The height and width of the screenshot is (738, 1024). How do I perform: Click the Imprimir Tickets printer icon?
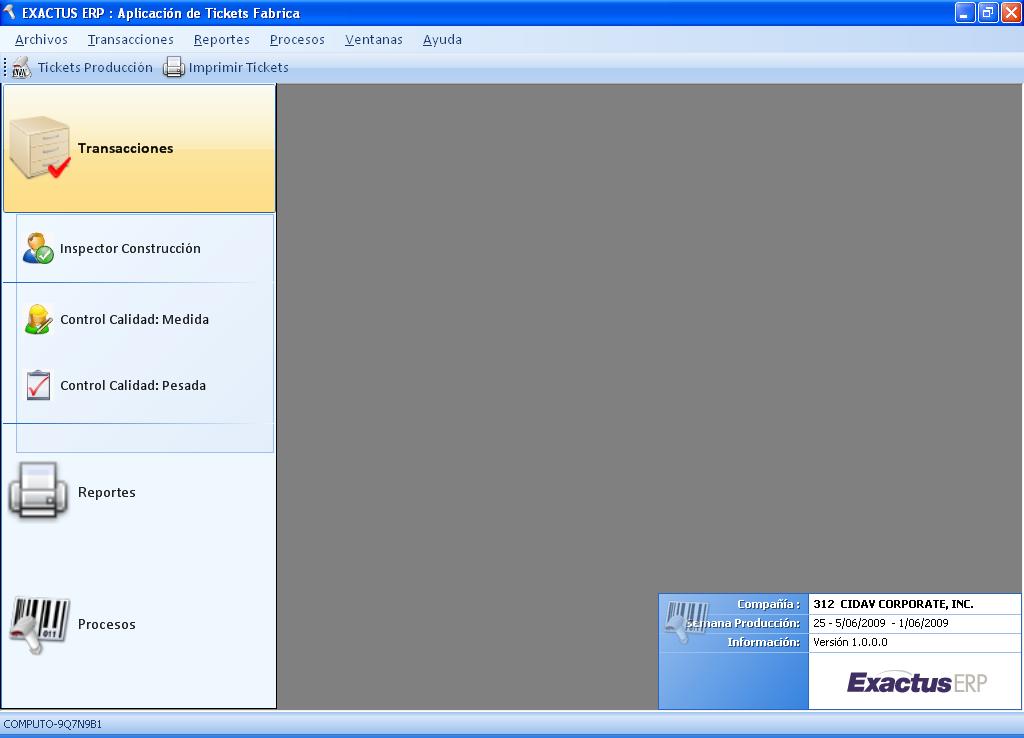[174, 68]
